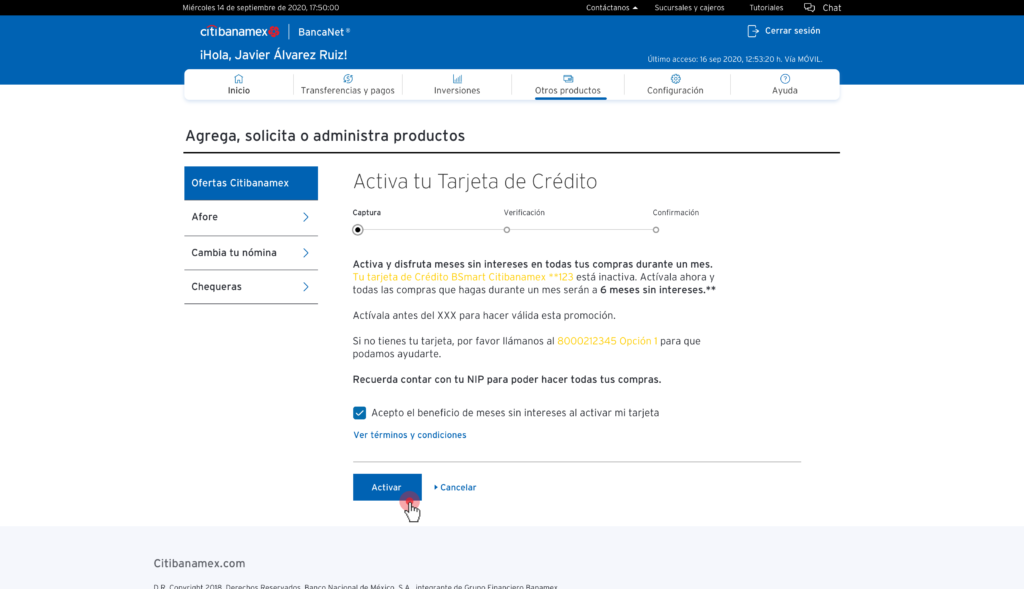This screenshot has height=589, width=1024.
Task: Expand the Chequeras chevron
Action: [306, 287]
